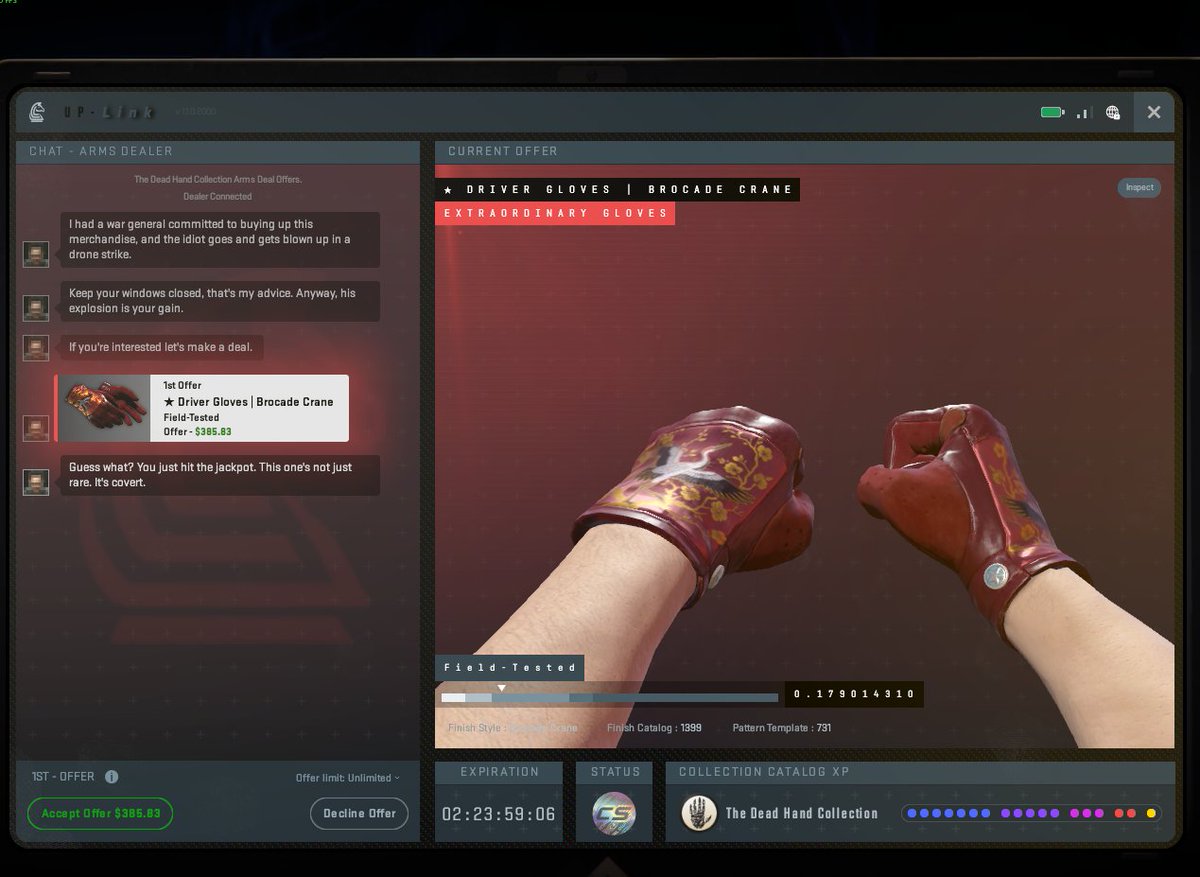Click the EXTRAORDINARY GLOVES red rarity label
Screen dimensions: 1200x877
[x=555, y=213]
